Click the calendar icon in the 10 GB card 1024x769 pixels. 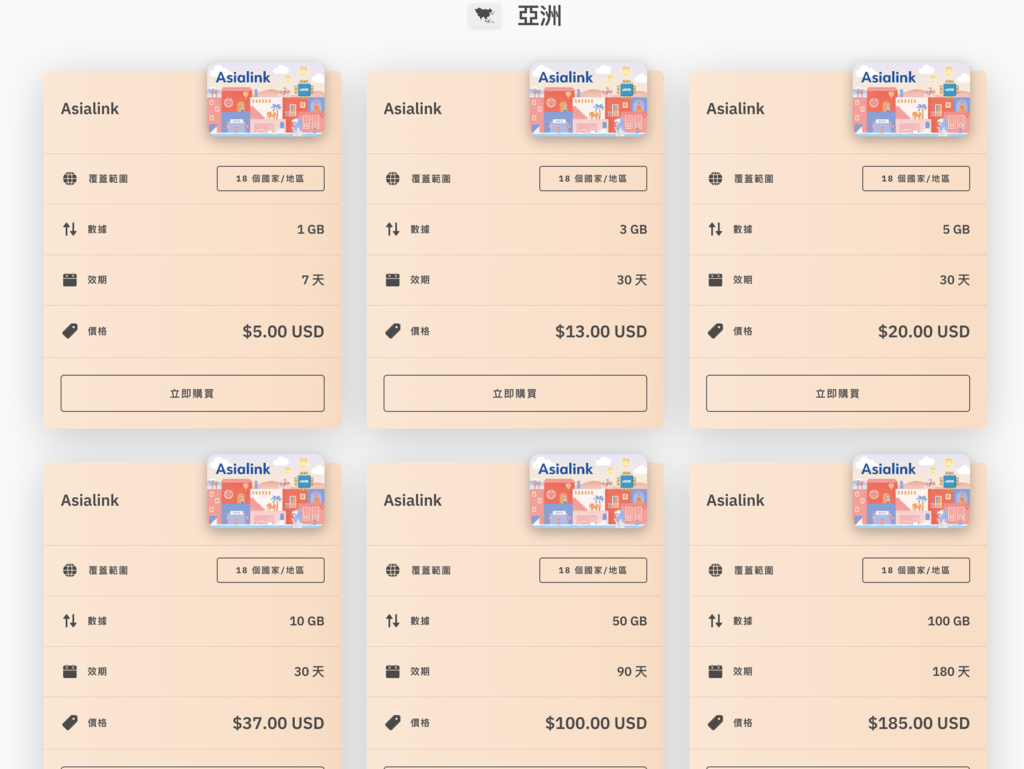tap(70, 672)
